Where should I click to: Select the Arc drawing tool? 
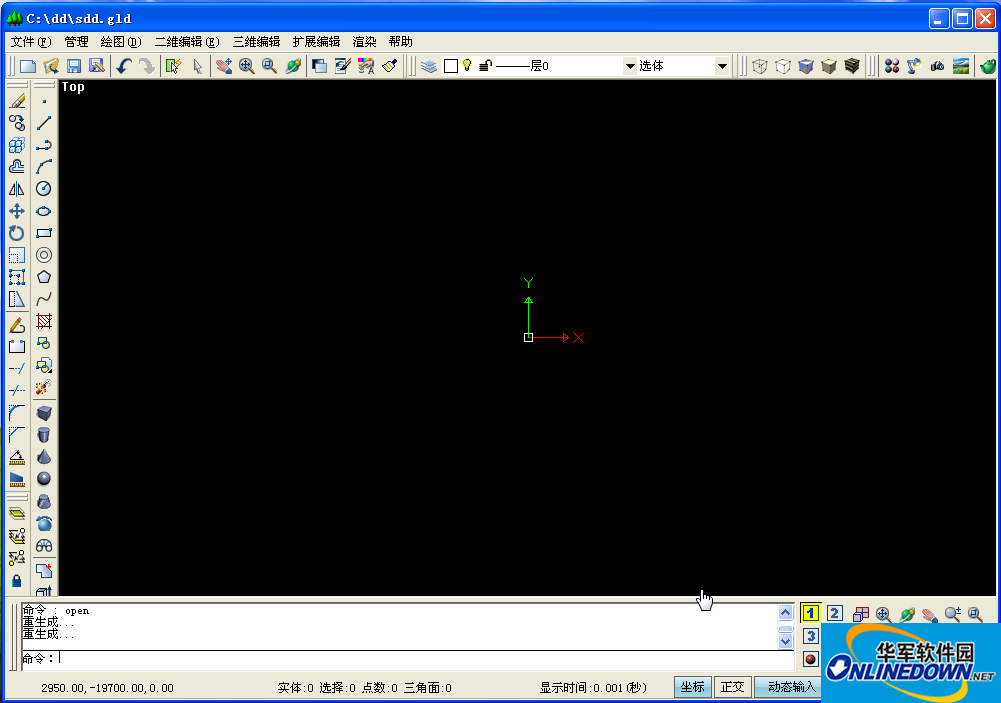44,167
